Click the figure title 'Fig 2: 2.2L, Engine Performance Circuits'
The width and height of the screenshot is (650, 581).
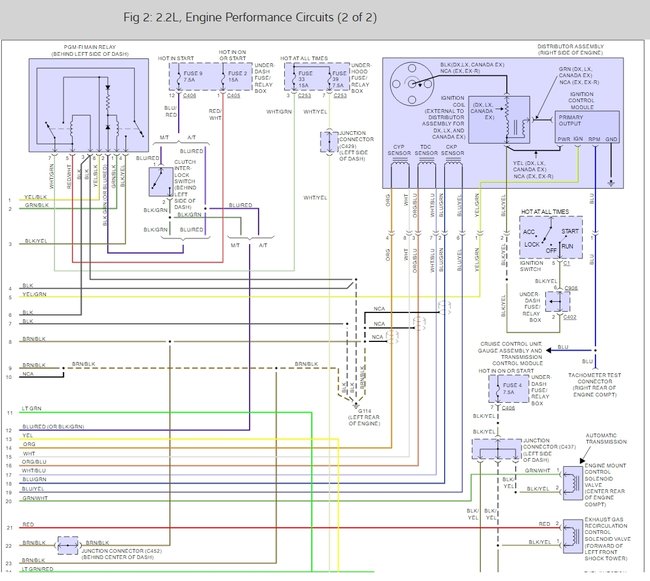pyautogui.click(x=250, y=17)
